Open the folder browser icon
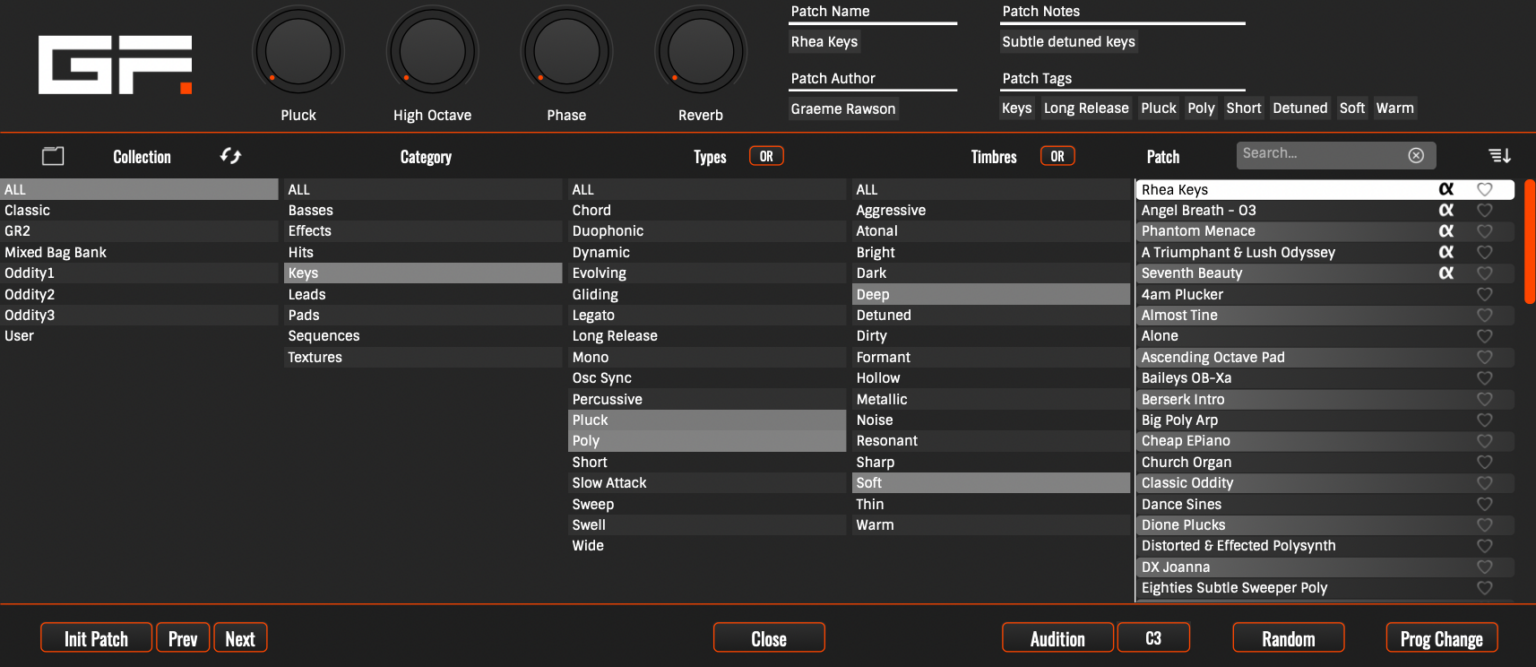 (x=52, y=156)
